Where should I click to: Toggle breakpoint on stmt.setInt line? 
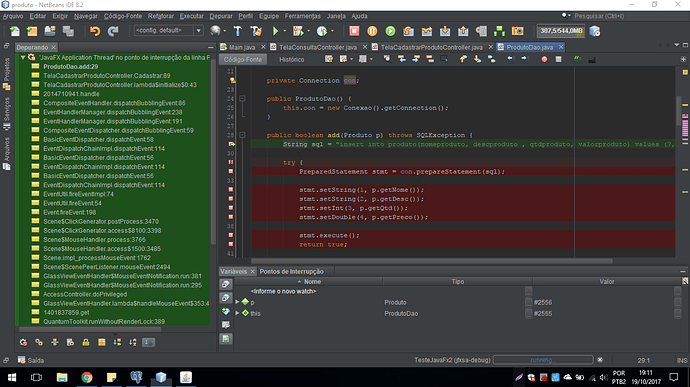coord(231,208)
